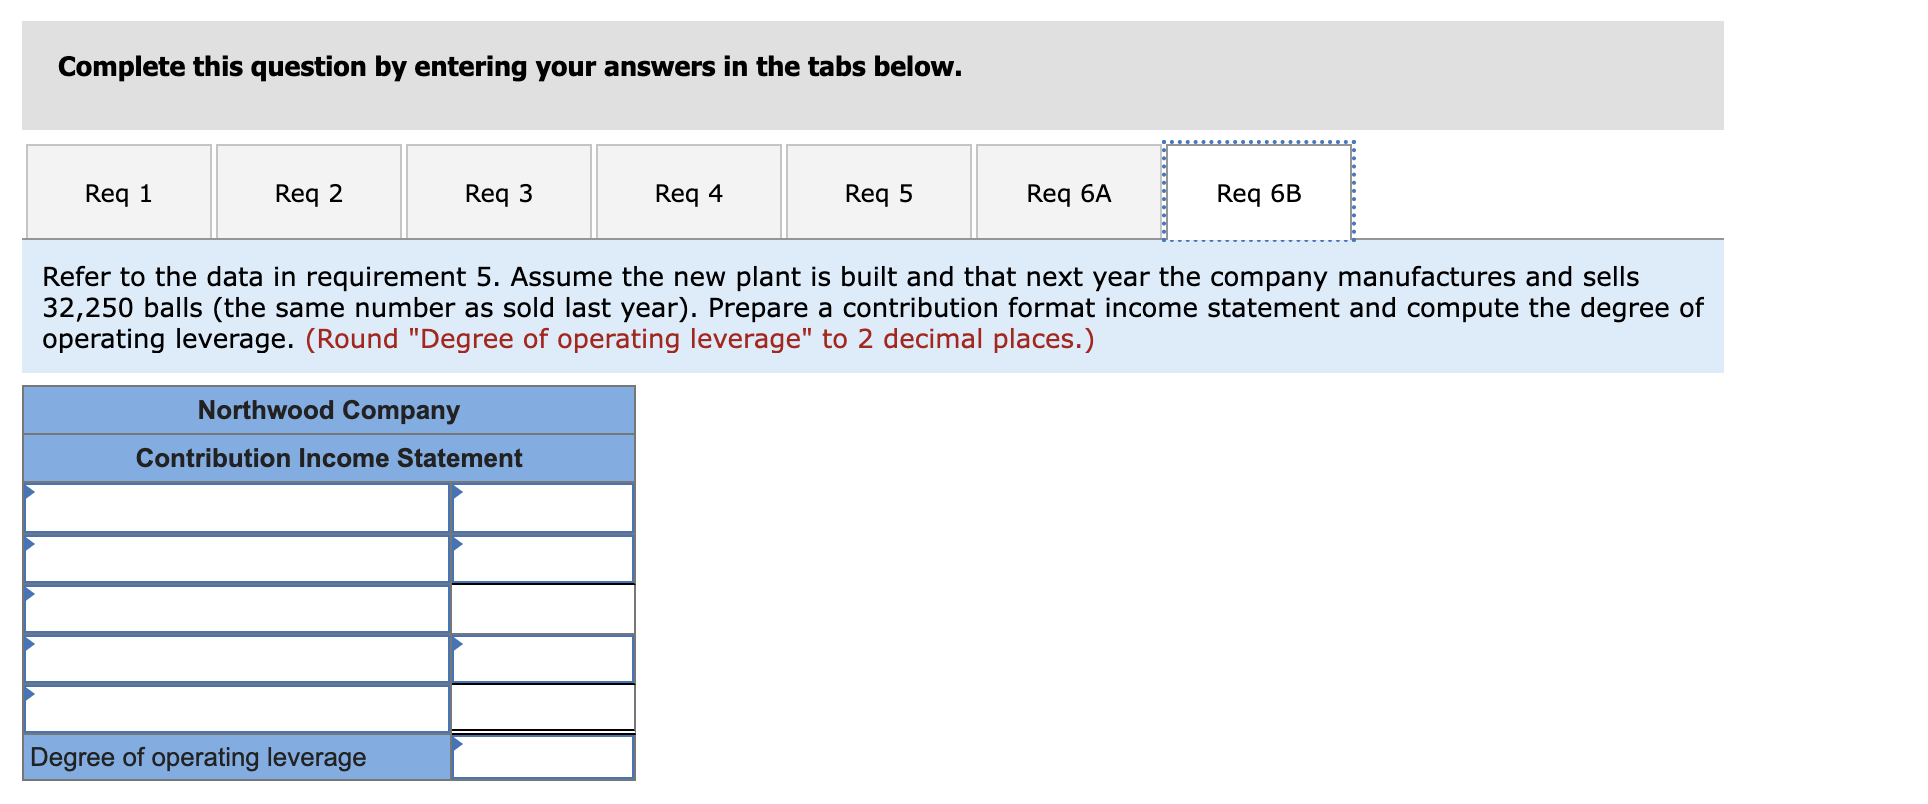Select the Req 3 tab
1928x804 pixels.
(497, 192)
